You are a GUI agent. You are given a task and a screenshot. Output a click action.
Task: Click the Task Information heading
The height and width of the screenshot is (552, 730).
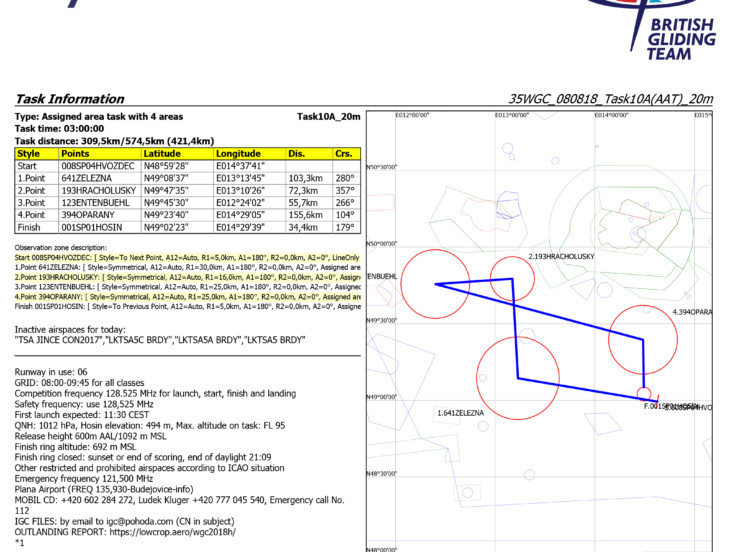pyautogui.click(x=69, y=99)
